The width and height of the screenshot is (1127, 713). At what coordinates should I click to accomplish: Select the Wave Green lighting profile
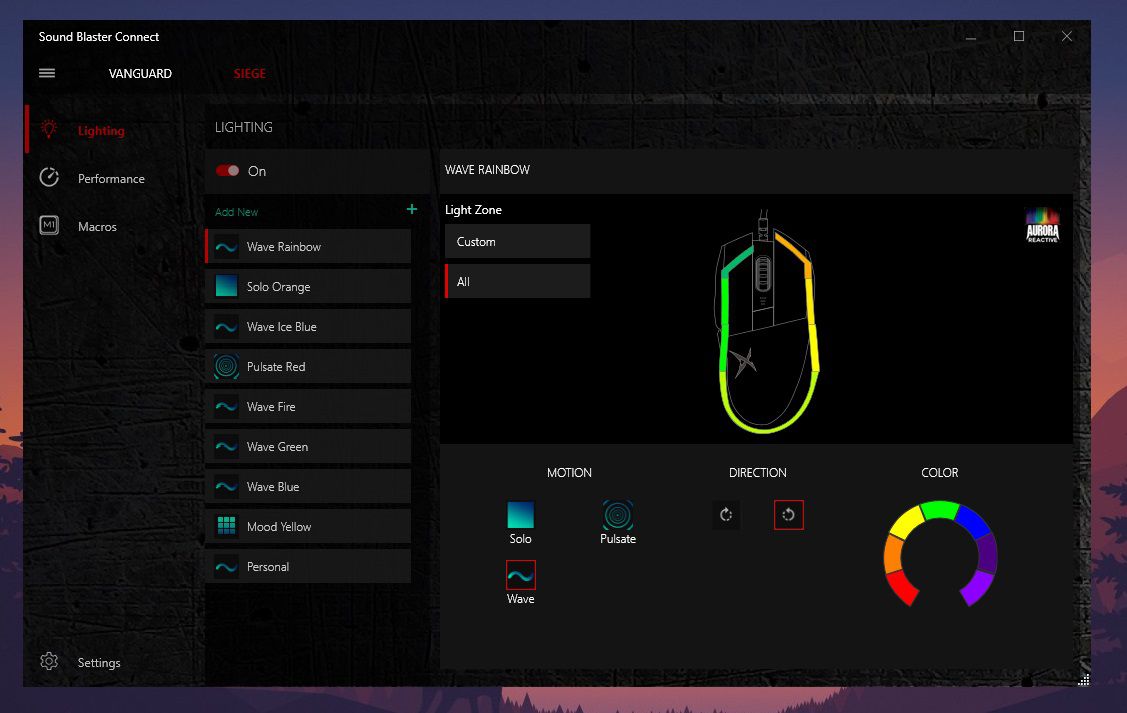pos(308,446)
